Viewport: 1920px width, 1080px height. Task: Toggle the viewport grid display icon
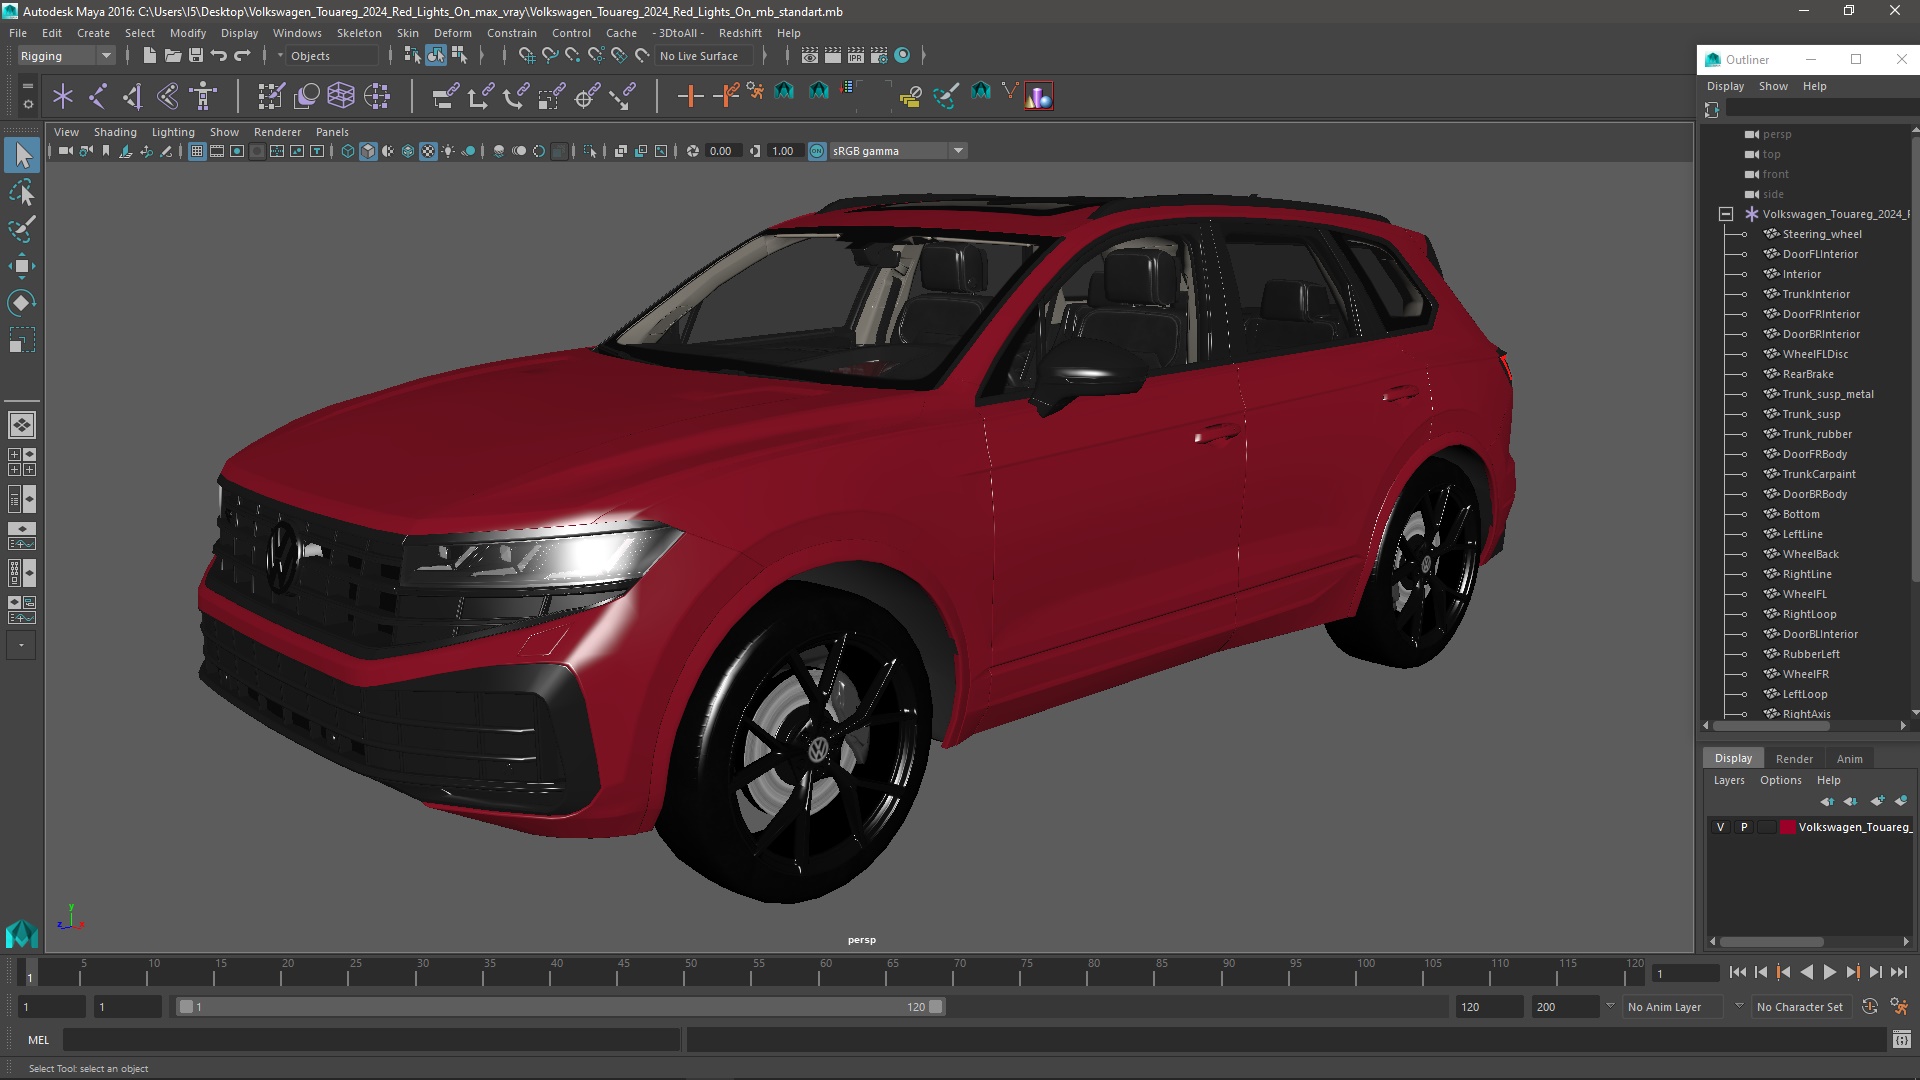point(197,151)
